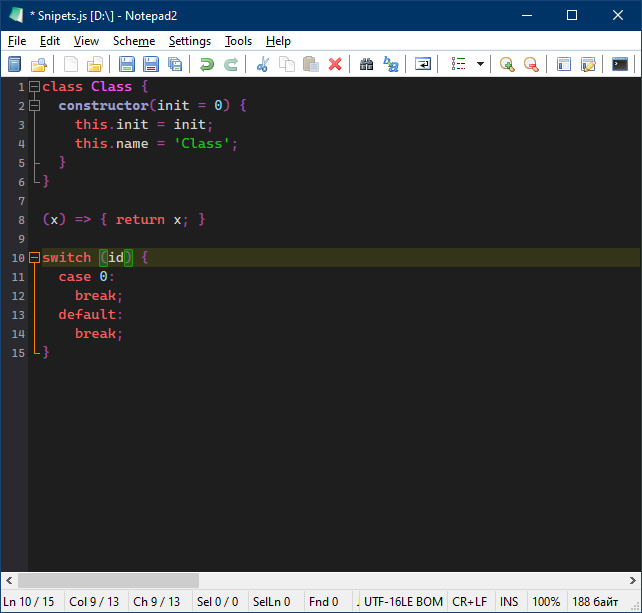The height and width of the screenshot is (613, 642).
Task: Click the Select Scheme toolbar icon
Action: (563, 64)
